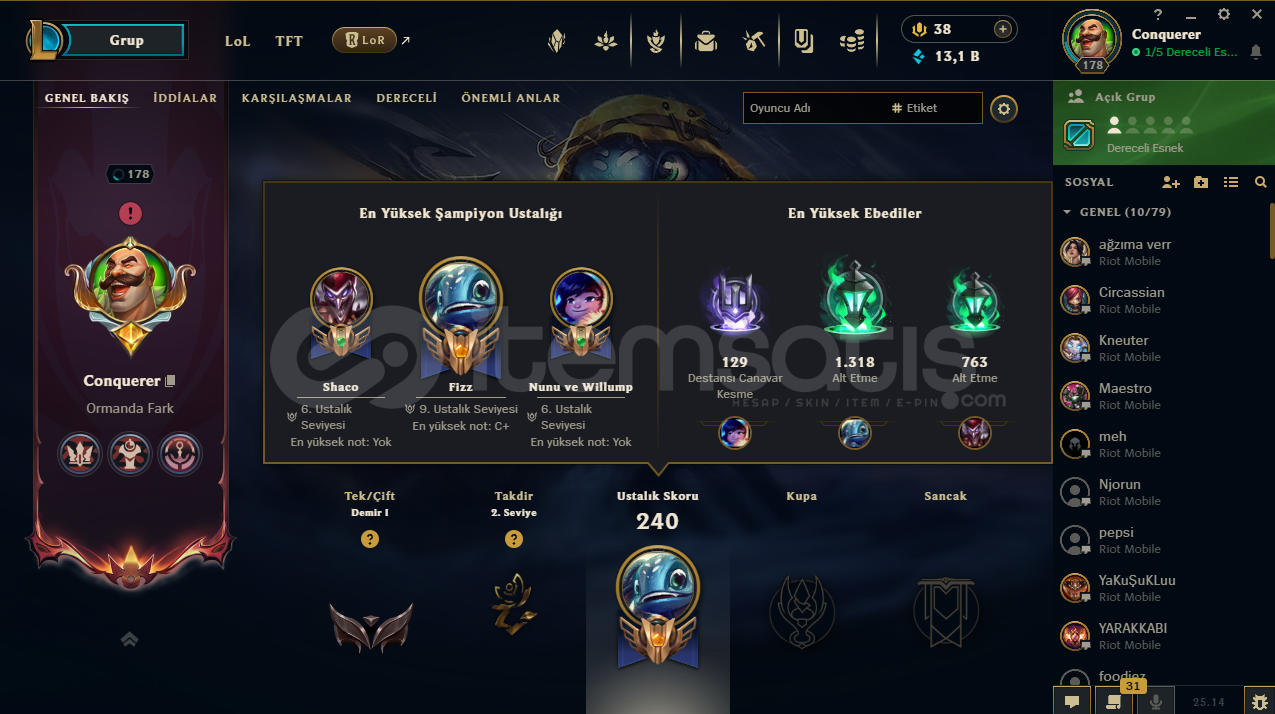Open the Collection backpack icon
The height and width of the screenshot is (714, 1275).
706,41
